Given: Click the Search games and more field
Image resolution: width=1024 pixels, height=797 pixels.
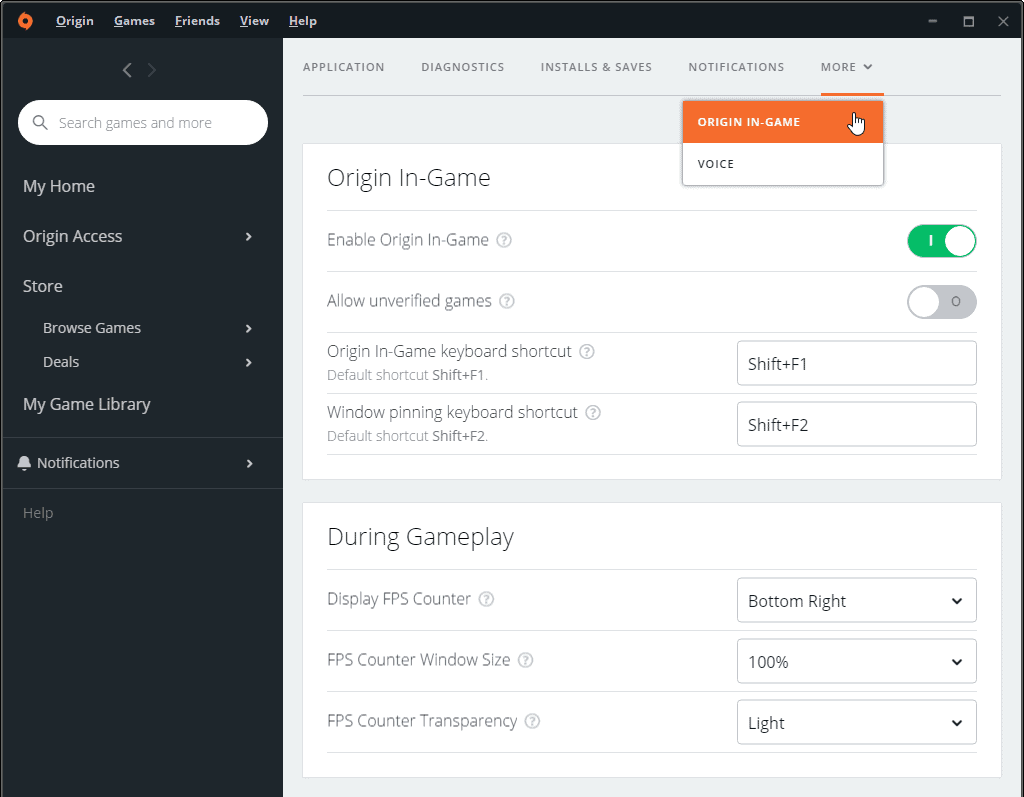Looking at the screenshot, I should pyautogui.click(x=143, y=123).
